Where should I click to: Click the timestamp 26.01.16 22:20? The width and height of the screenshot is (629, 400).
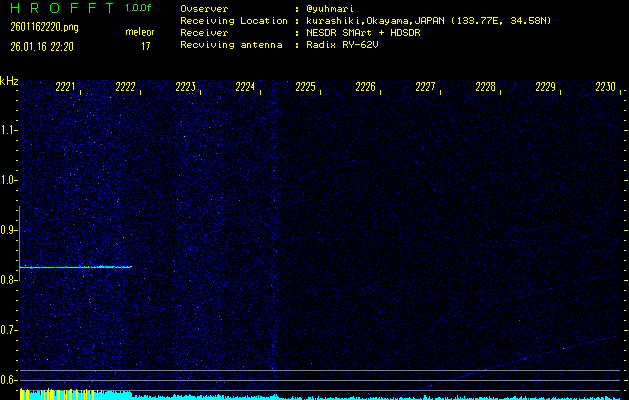(x=42, y=47)
